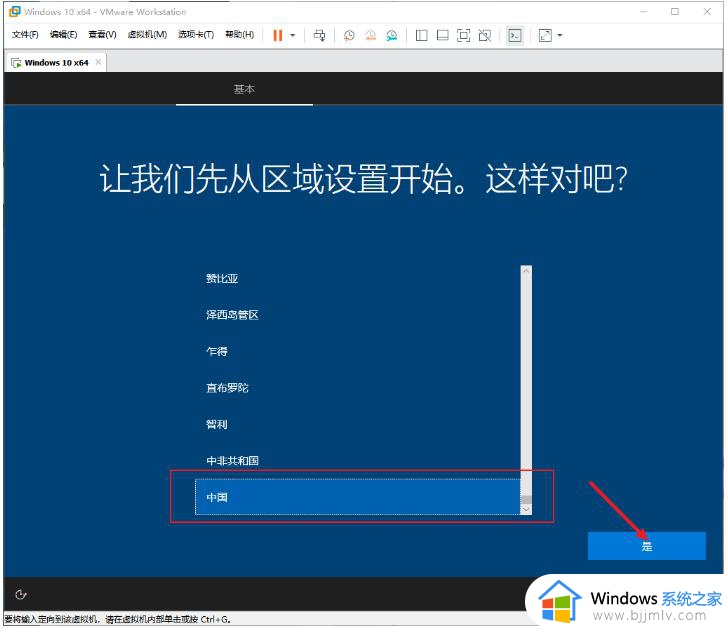Image resolution: width=727 pixels, height=629 pixels.
Task: Click the stretch guest display icon
Action: tap(545, 36)
